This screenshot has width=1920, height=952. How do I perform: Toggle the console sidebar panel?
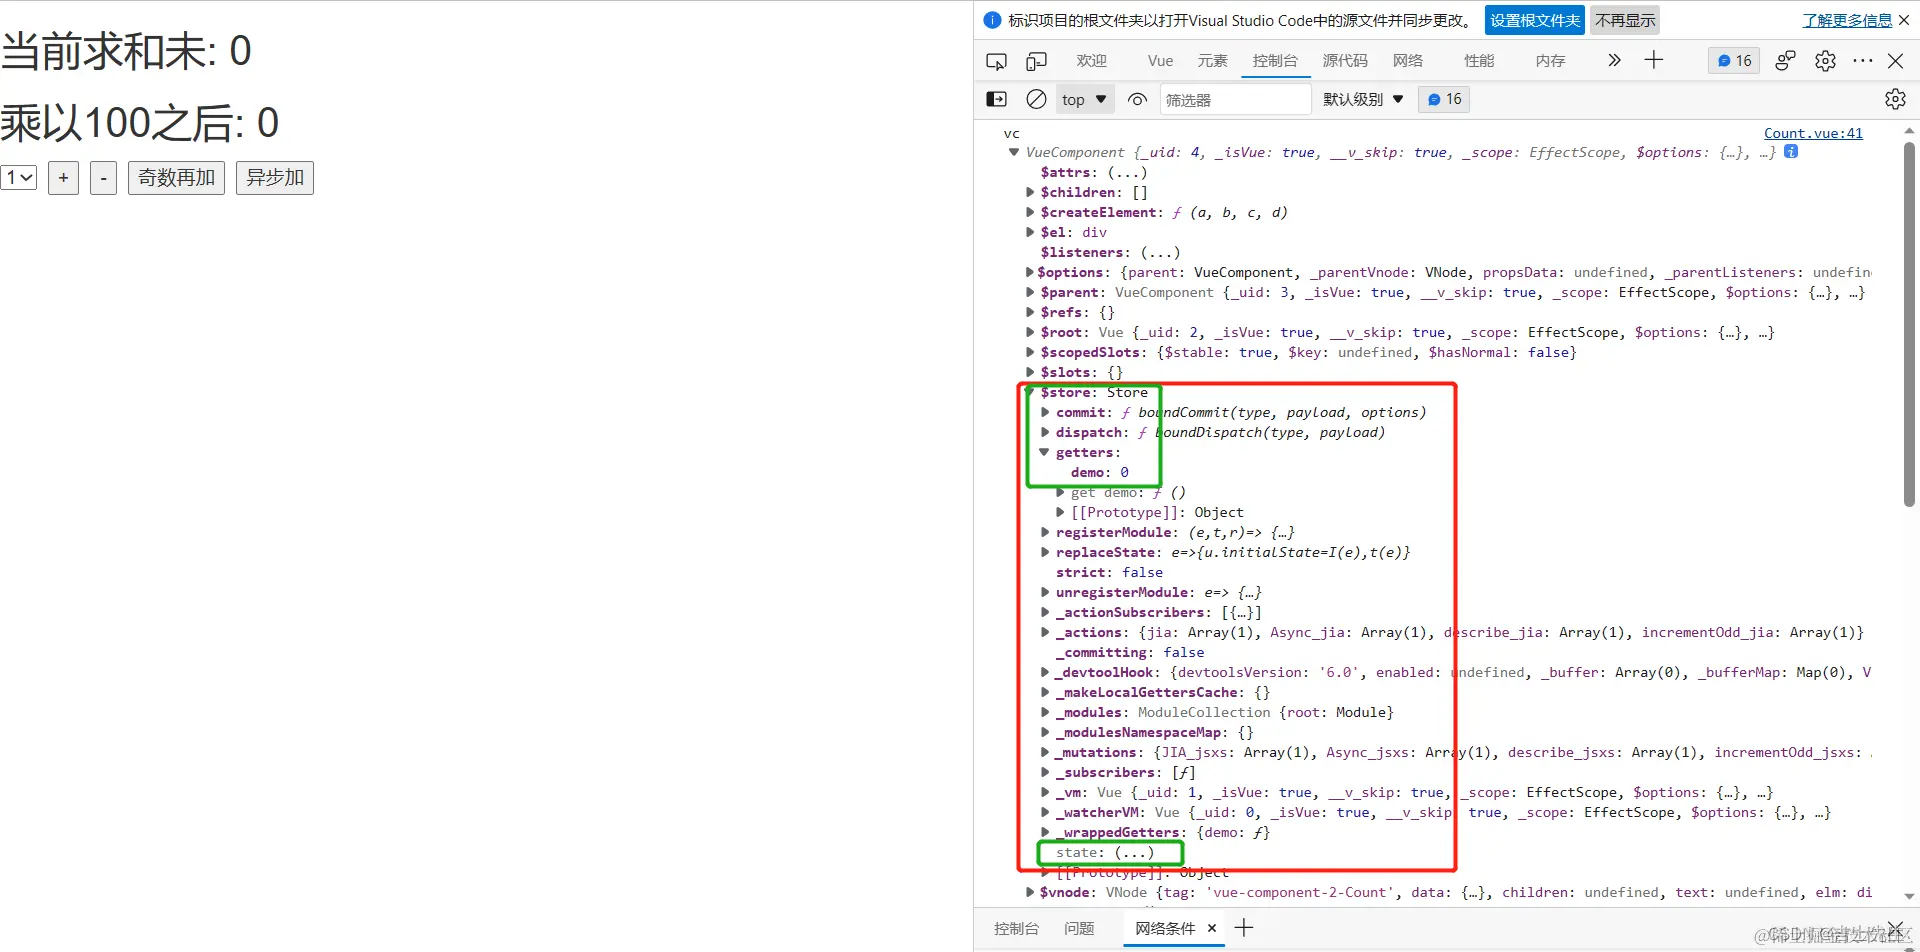click(x=996, y=99)
